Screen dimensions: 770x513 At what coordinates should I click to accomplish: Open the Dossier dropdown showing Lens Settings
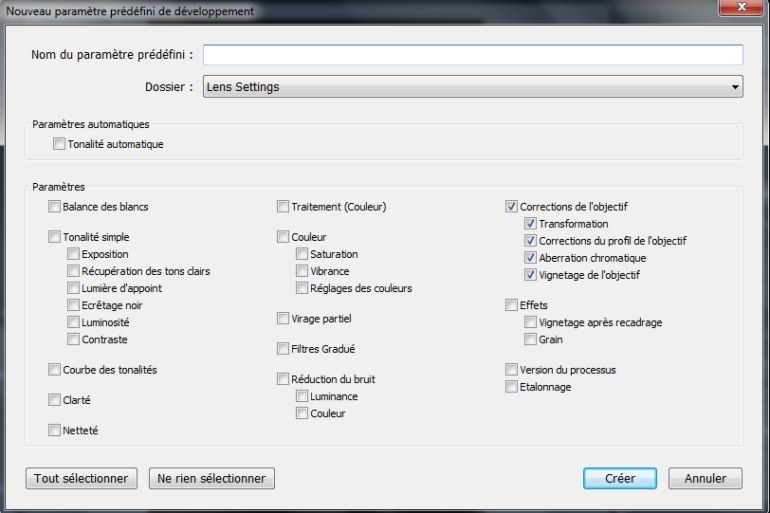click(x=472, y=87)
